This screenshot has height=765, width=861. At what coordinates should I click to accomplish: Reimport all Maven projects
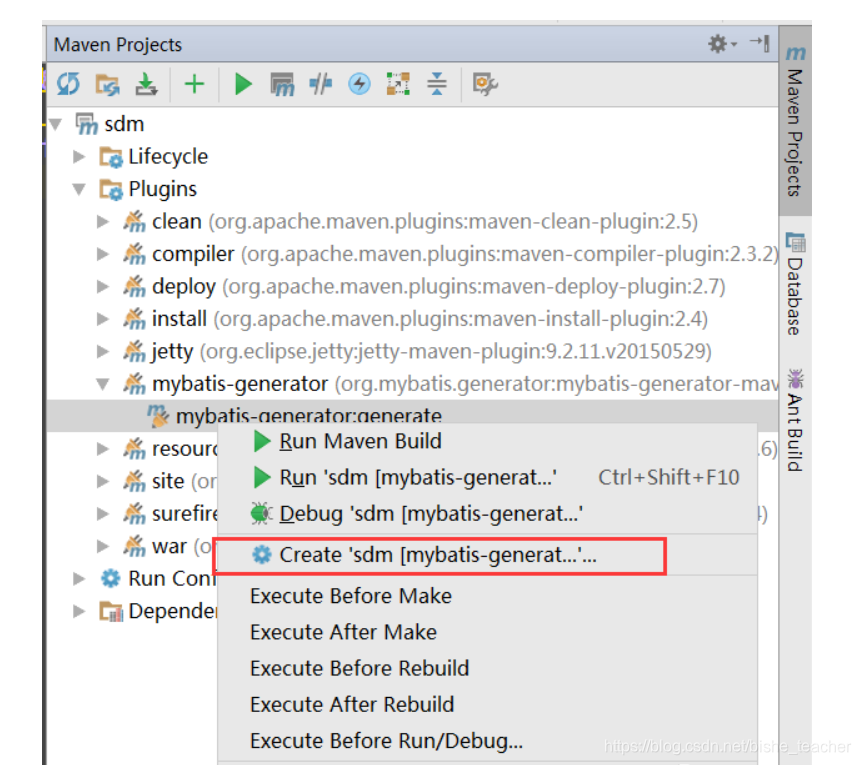pyautogui.click(x=68, y=84)
